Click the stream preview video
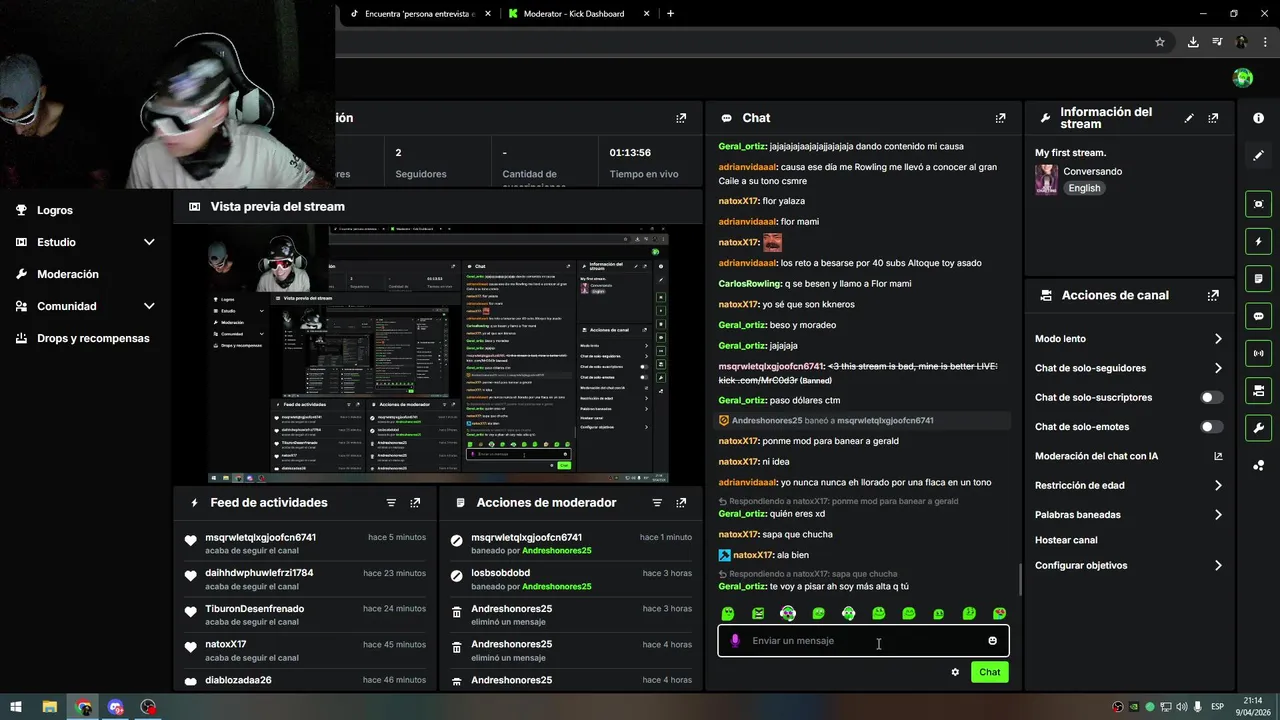Viewport: 1280px width, 720px height. coord(438,354)
